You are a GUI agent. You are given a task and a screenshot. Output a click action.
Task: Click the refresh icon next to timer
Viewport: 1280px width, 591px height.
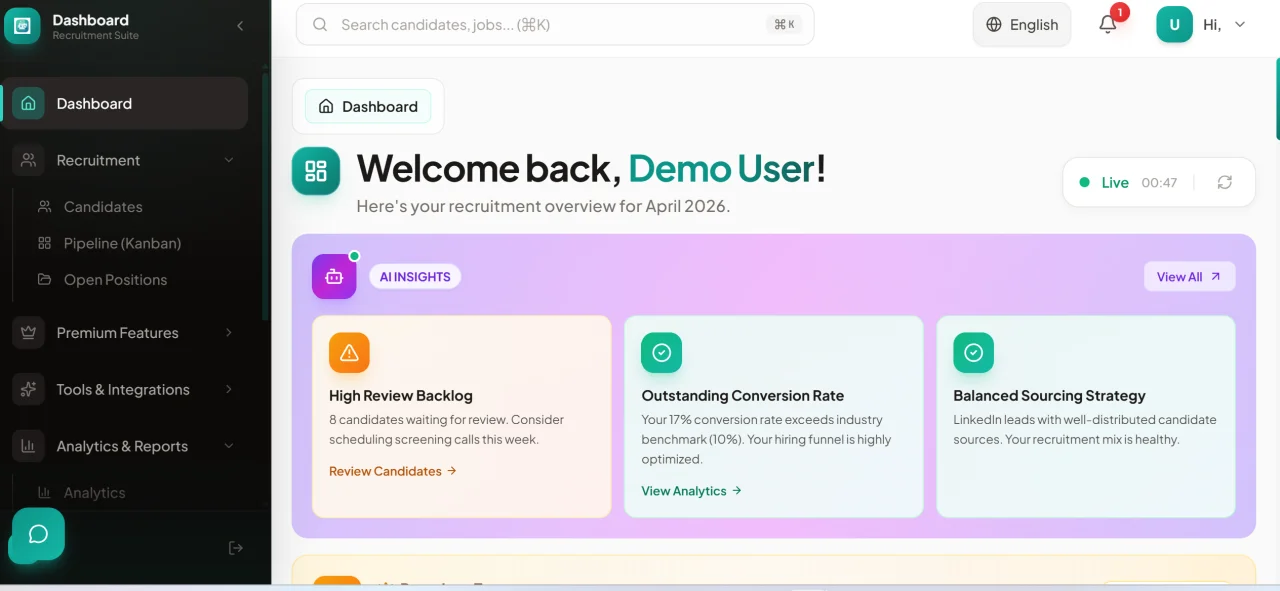pyautogui.click(x=1225, y=182)
